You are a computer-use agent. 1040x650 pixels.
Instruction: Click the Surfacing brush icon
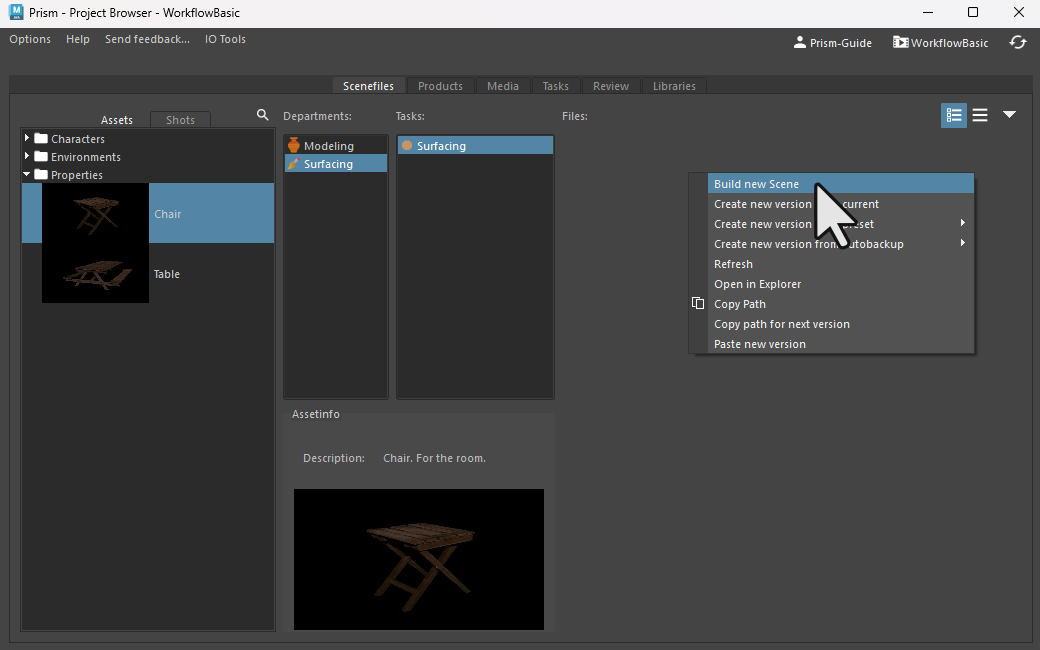pyautogui.click(x=294, y=163)
